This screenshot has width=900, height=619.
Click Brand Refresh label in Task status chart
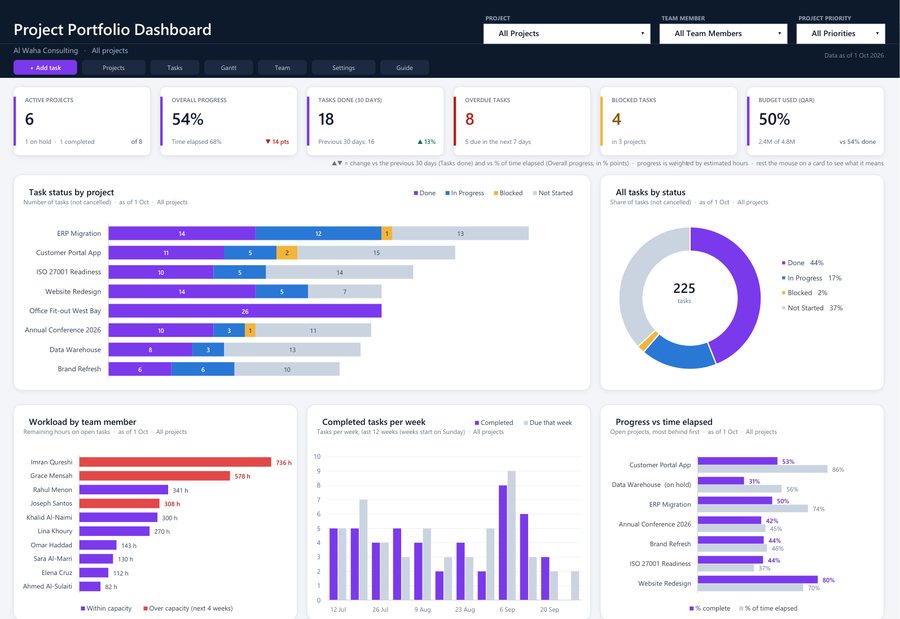click(79, 369)
